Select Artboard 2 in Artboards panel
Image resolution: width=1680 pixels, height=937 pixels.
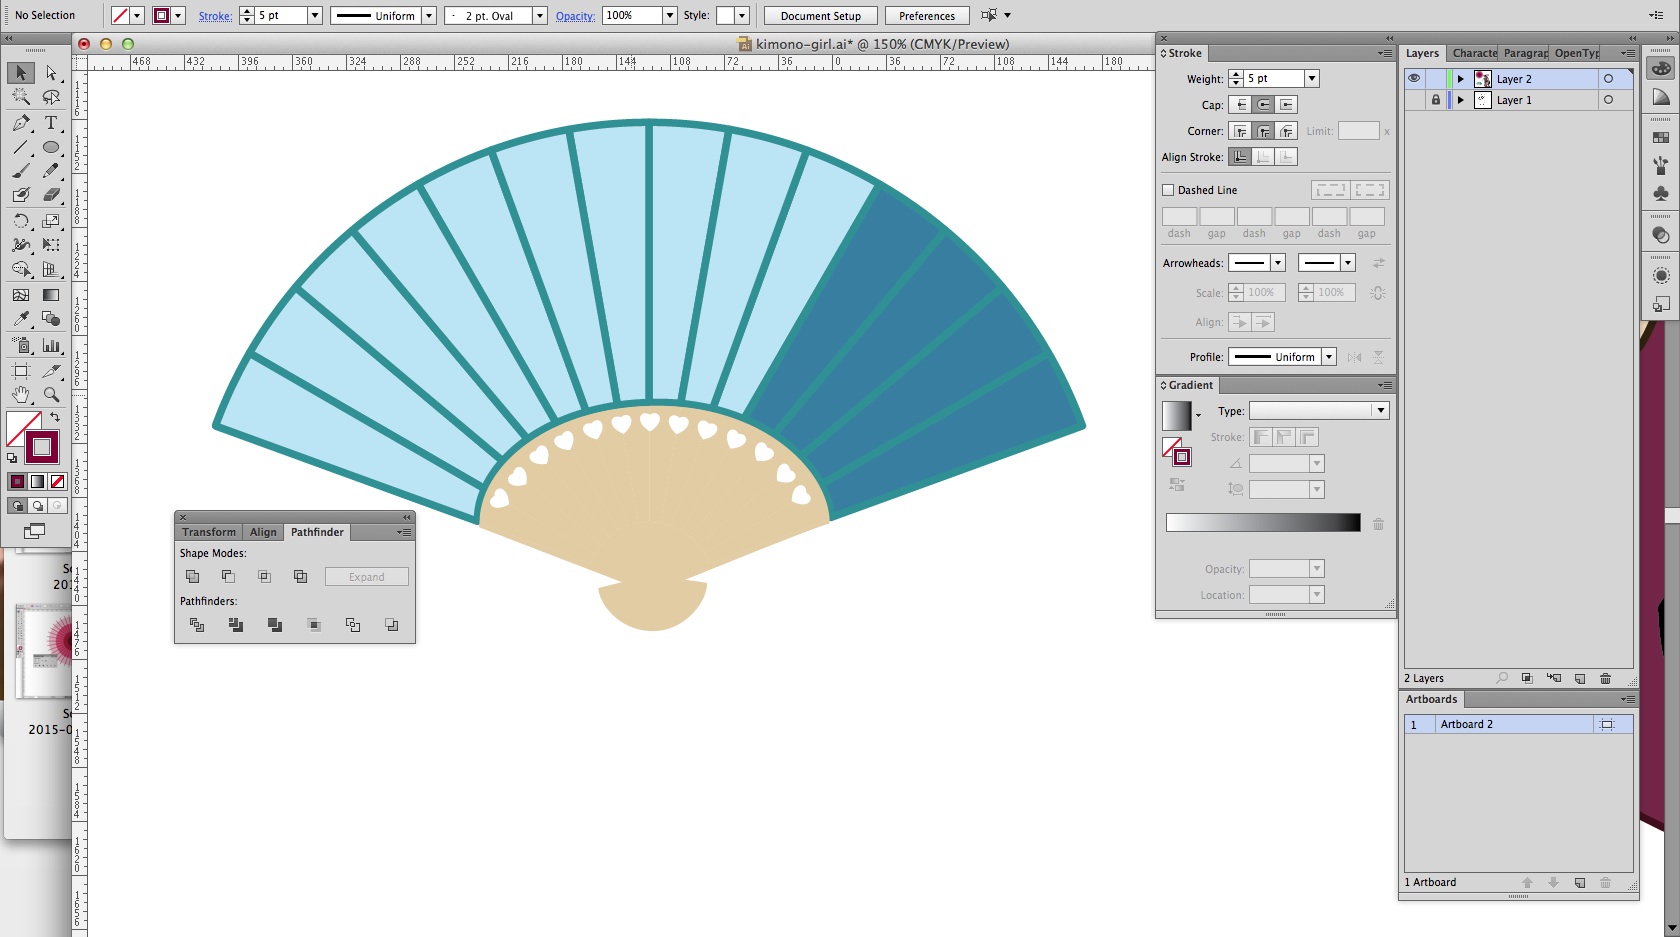[1466, 724]
